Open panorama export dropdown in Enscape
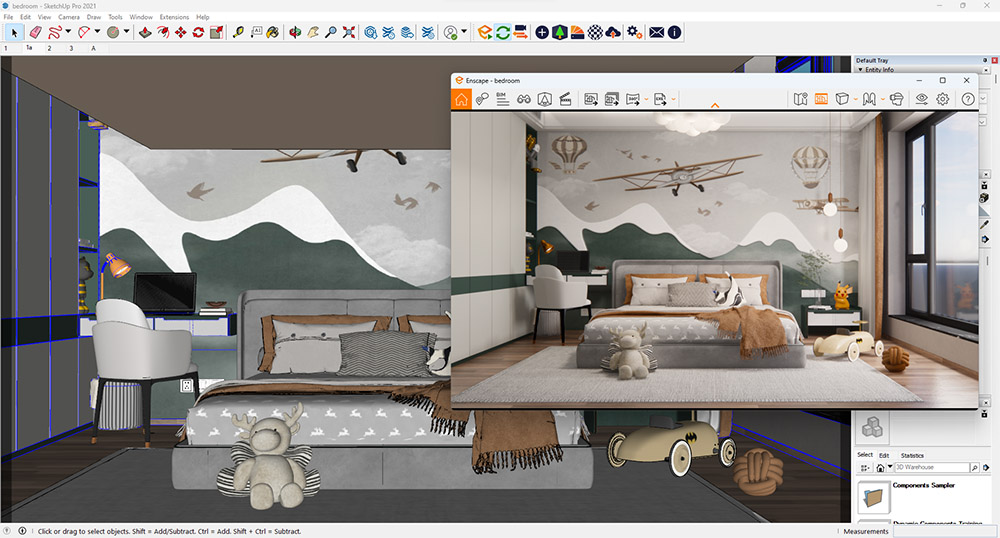1000x538 pixels. [646, 99]
